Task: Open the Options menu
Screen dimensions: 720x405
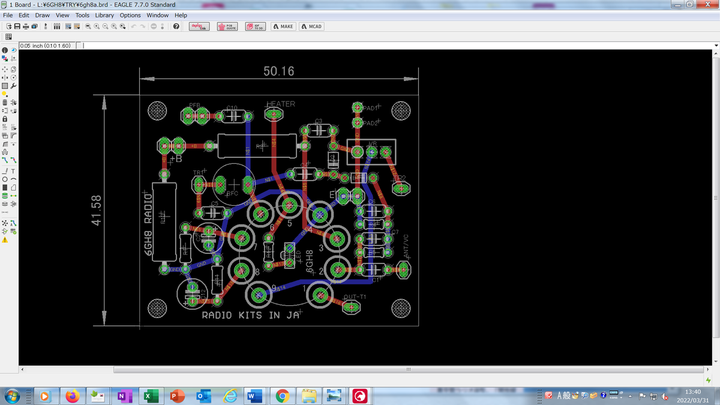Action: point(130,16)
